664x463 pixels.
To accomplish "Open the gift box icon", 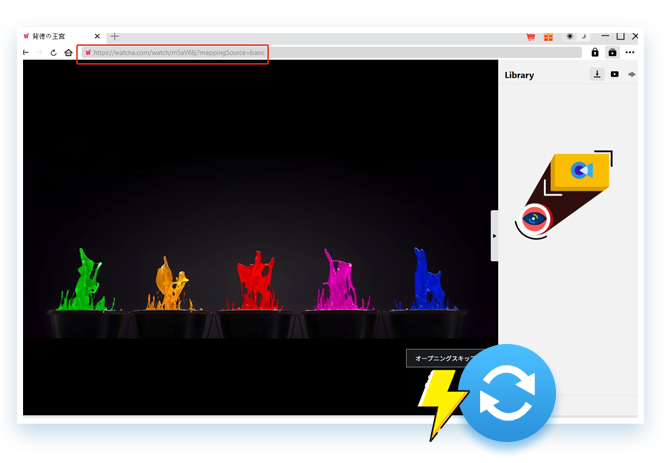I will point(548,37).
